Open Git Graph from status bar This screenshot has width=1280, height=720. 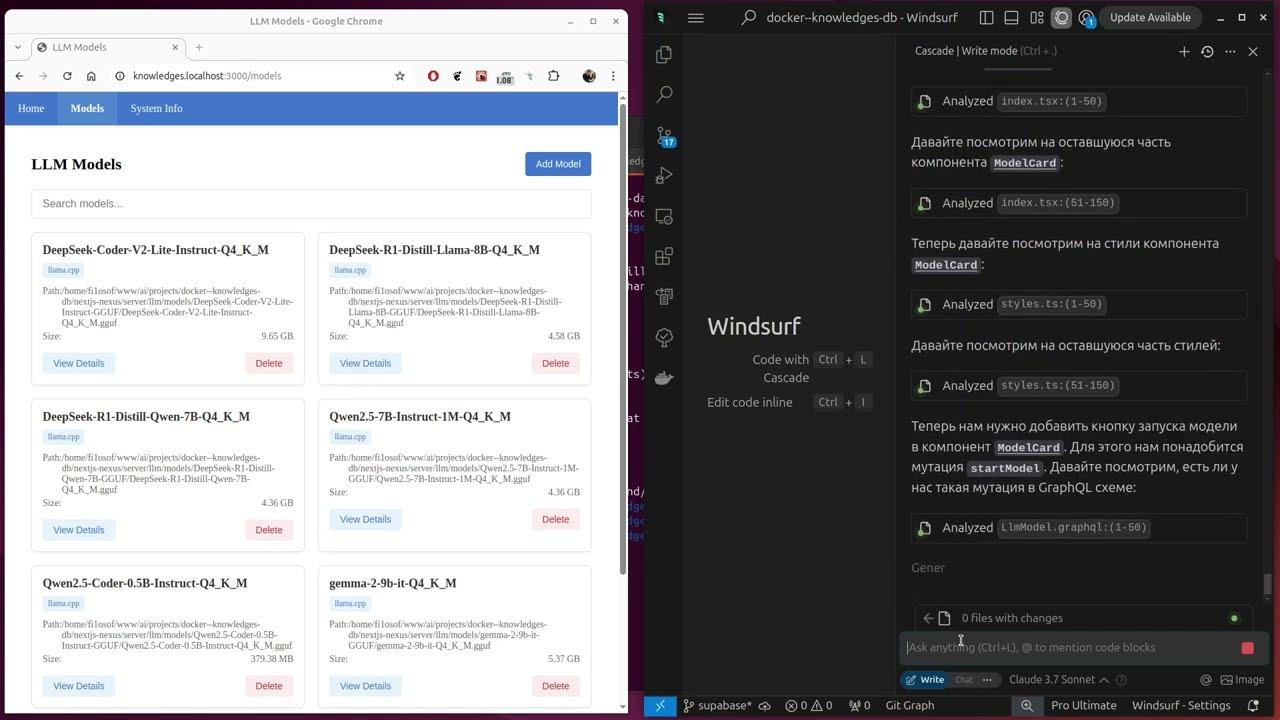[x=910, y=706]
